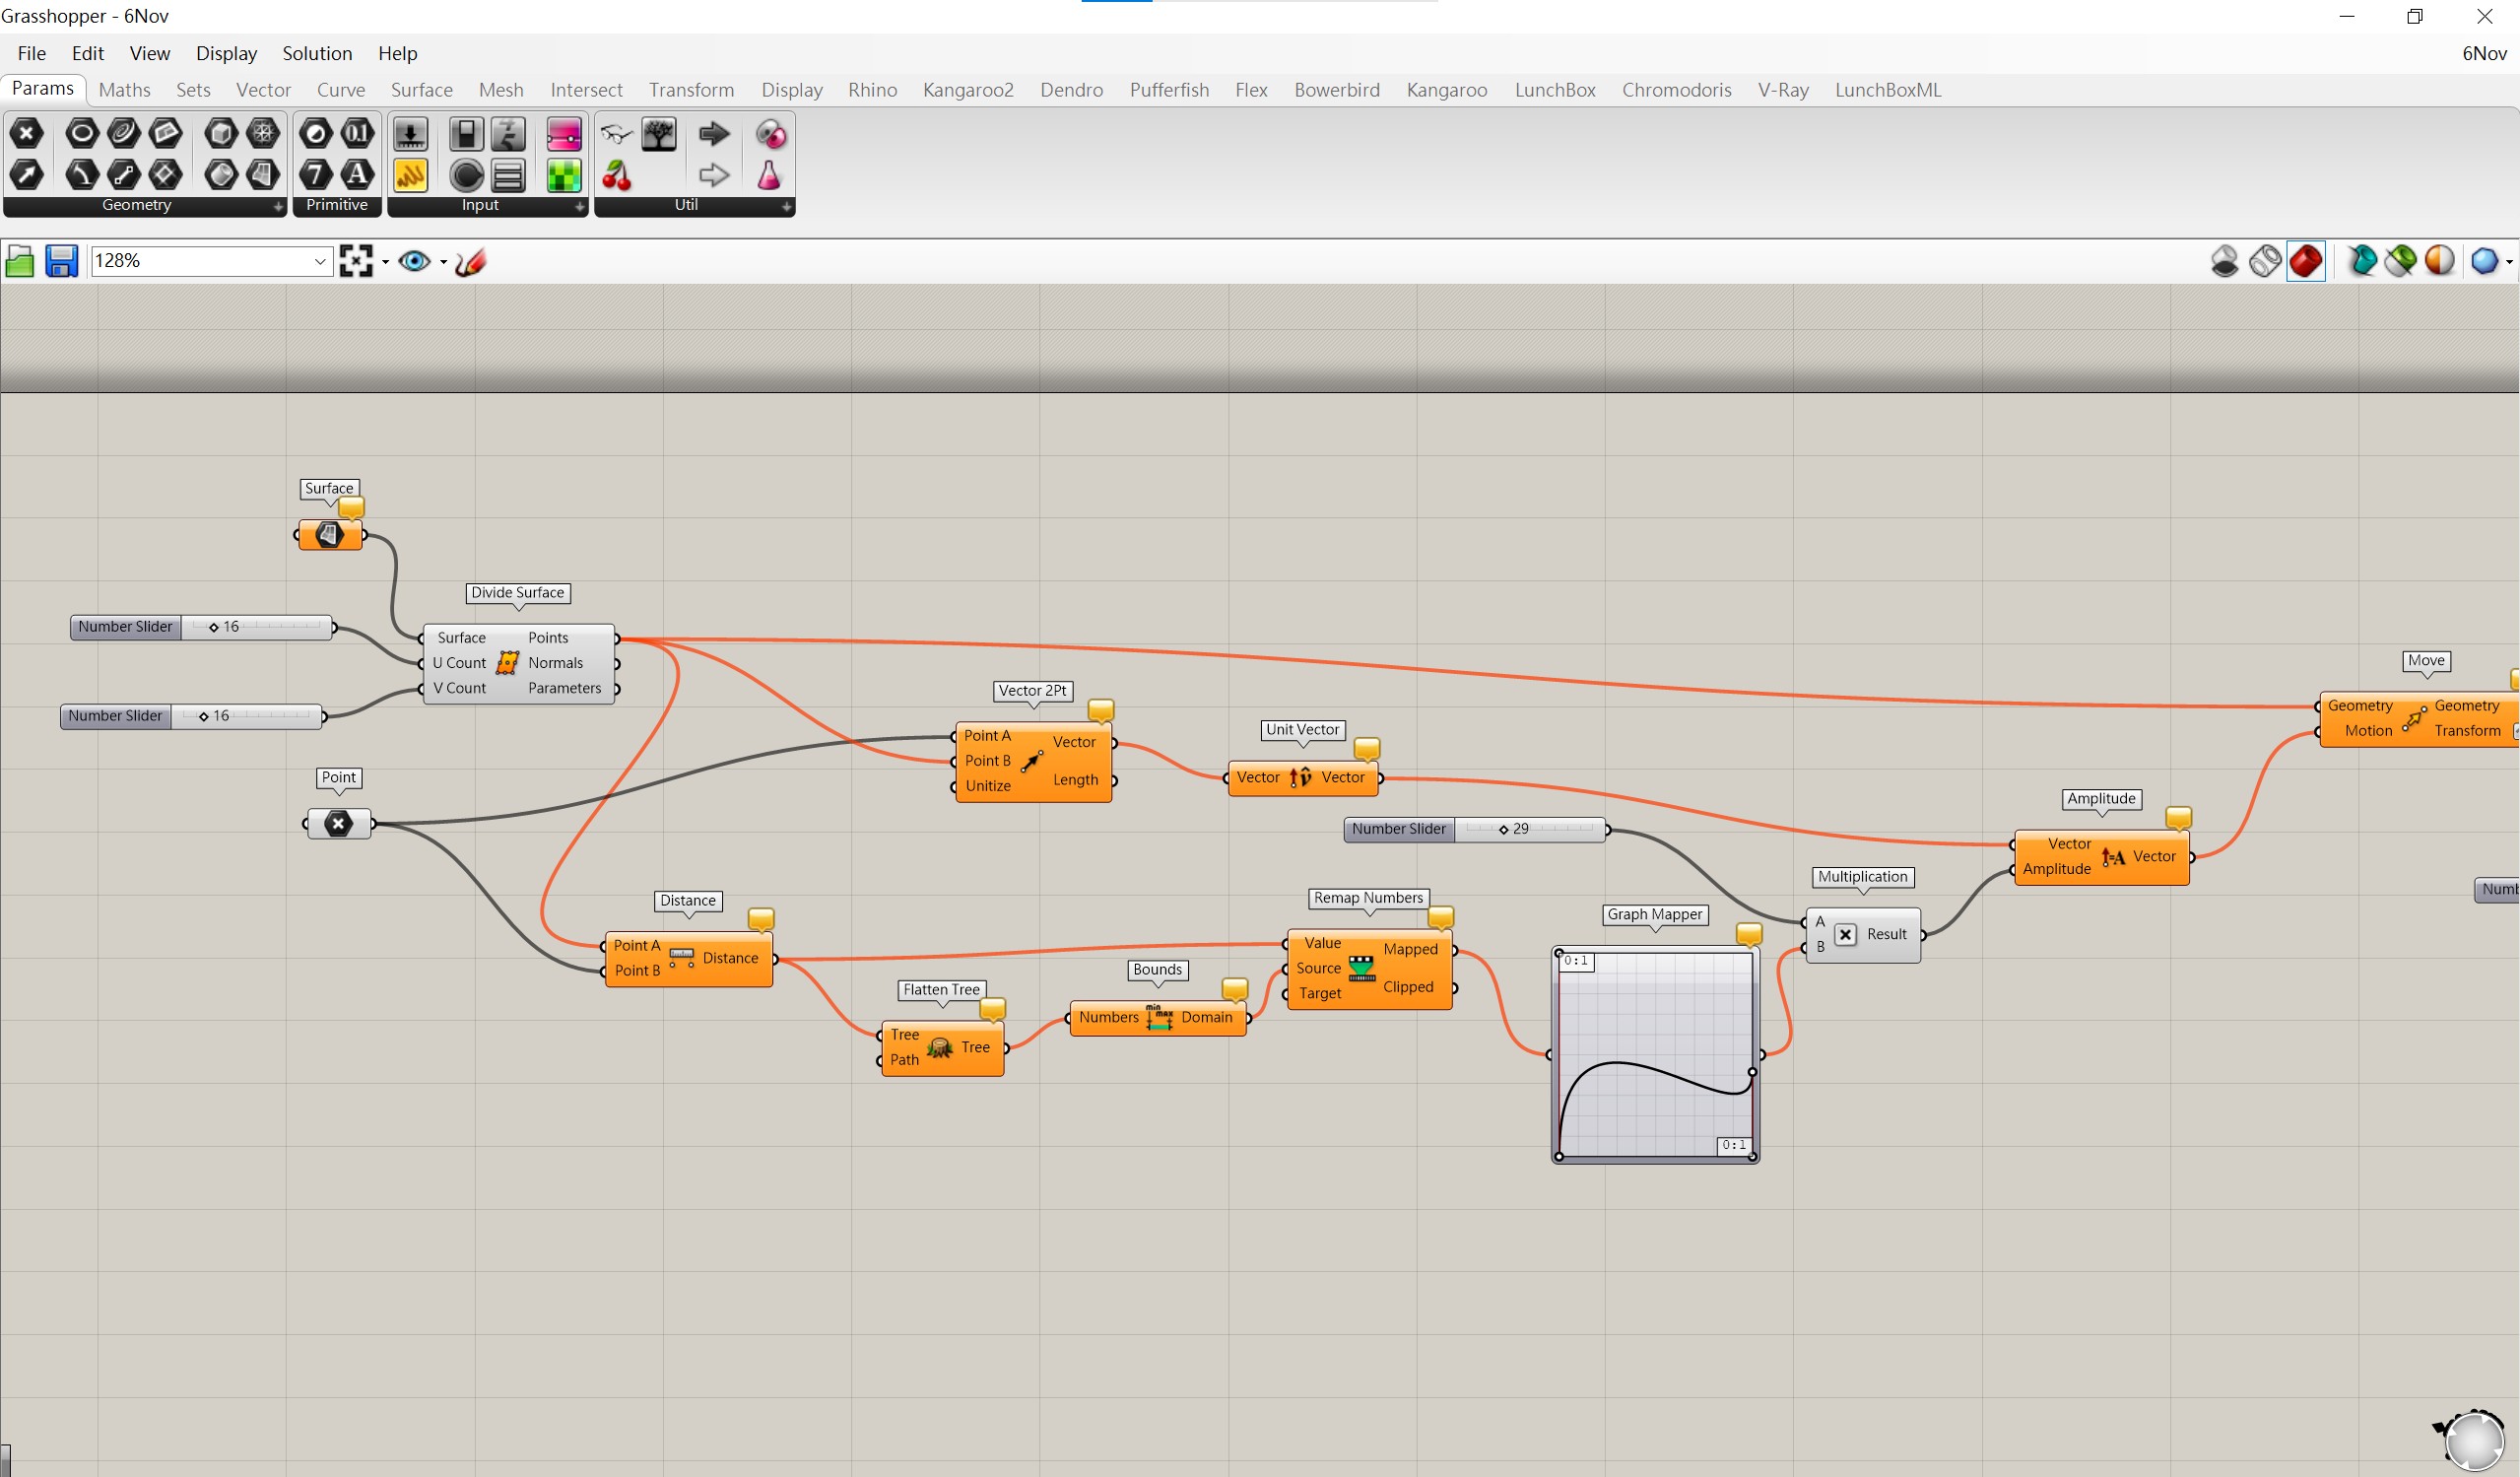
Task: Pick the Digit Scroller input icon
Action: (x=508, y=133)
